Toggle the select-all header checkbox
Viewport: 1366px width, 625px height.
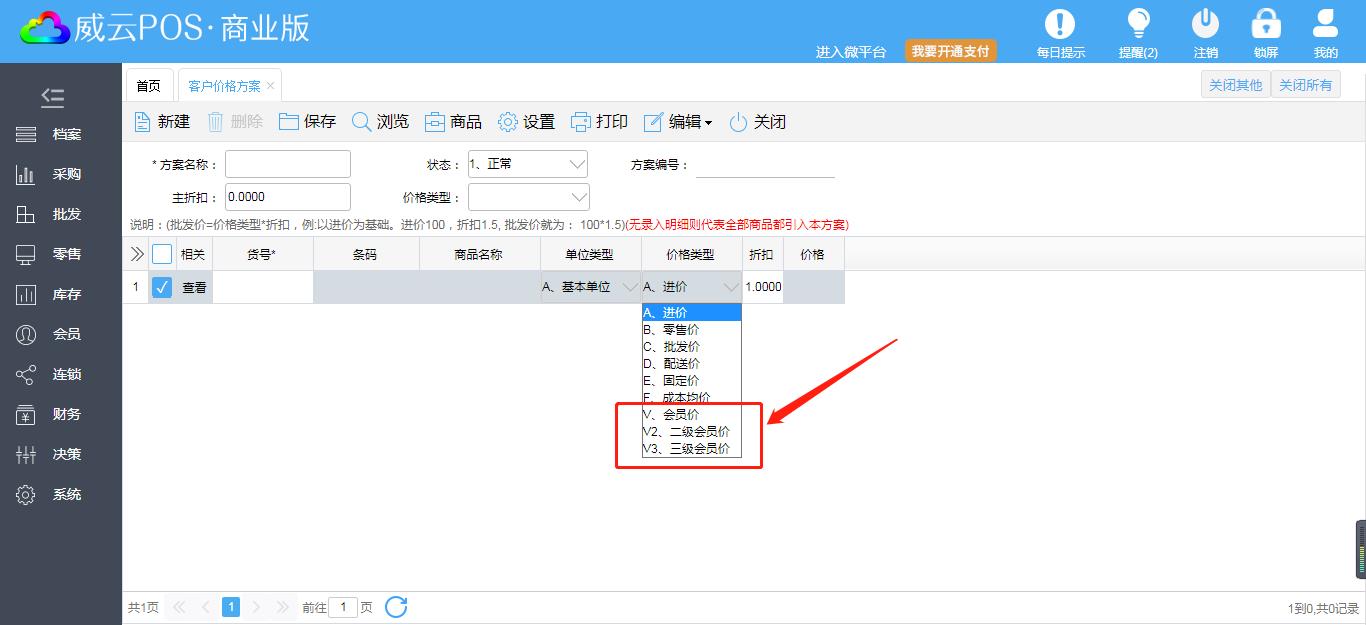[162, 254]
